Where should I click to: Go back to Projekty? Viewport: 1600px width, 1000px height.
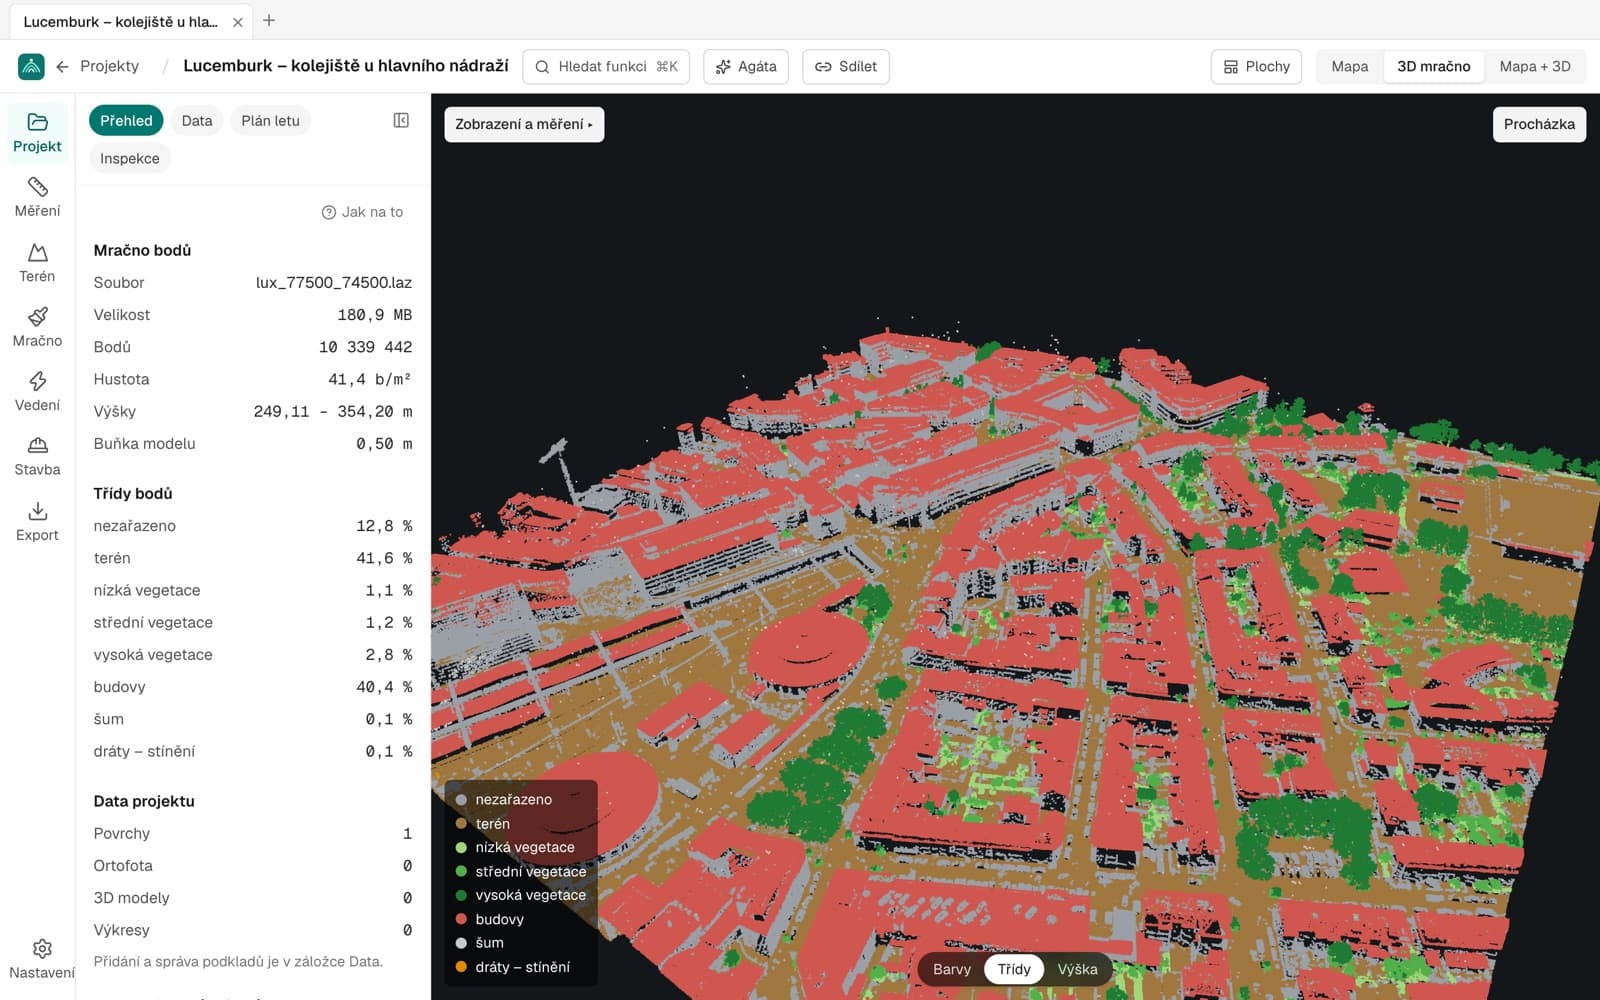point(98,66)
